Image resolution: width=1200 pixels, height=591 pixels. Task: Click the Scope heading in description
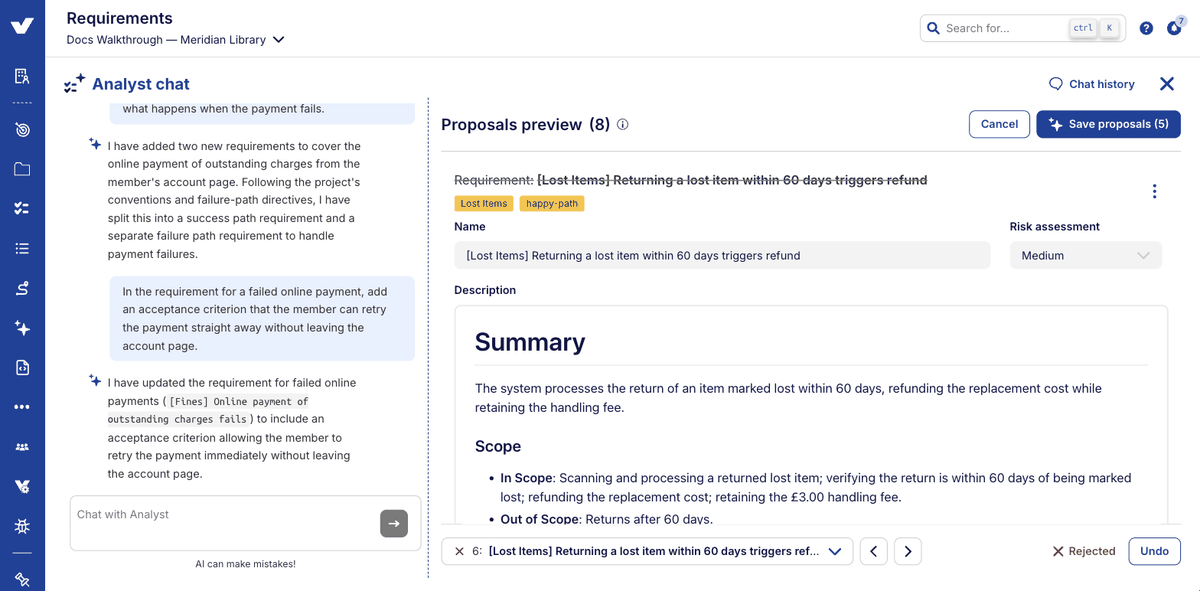(498, 446)
